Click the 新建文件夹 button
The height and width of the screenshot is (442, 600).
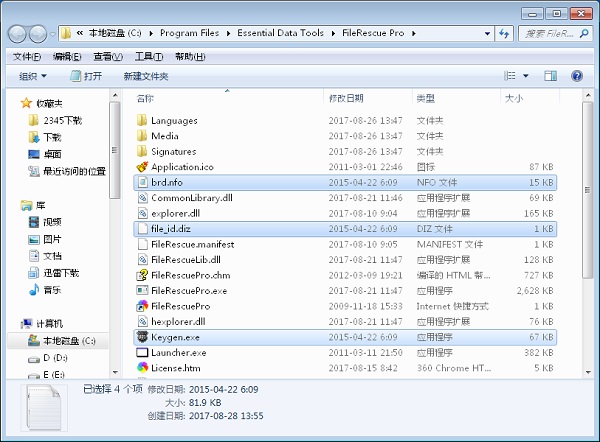click(x=146, y=76)
